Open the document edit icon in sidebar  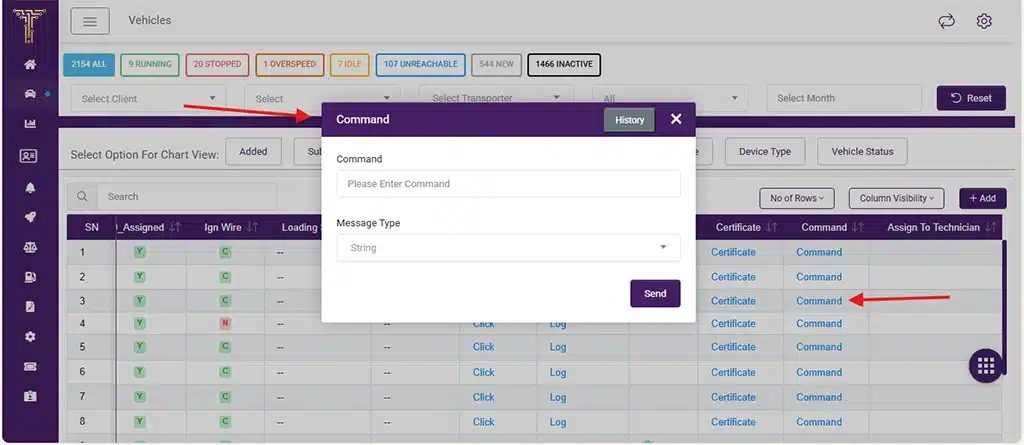[x=30, y=306]
